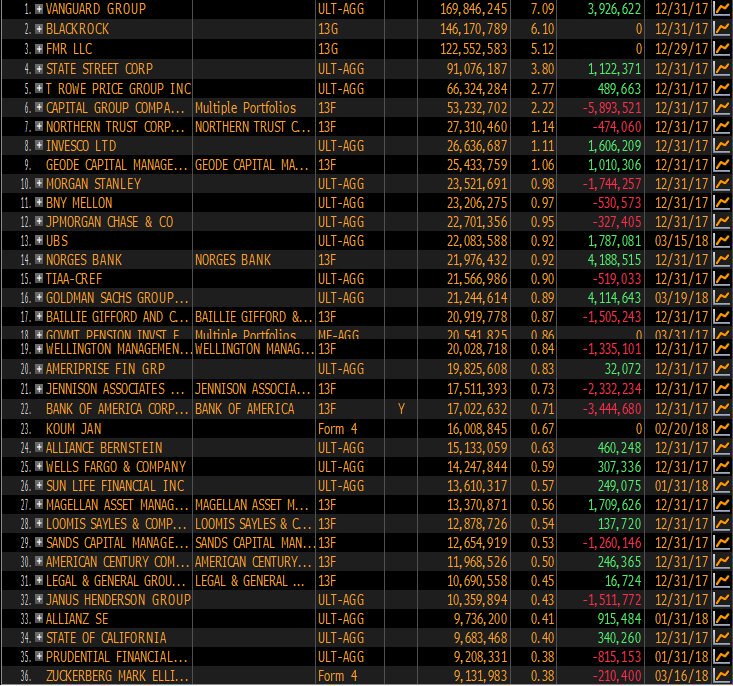Expand the BlackRock holder row
Screen dimensions: 733x686
(x=39, y=29)
